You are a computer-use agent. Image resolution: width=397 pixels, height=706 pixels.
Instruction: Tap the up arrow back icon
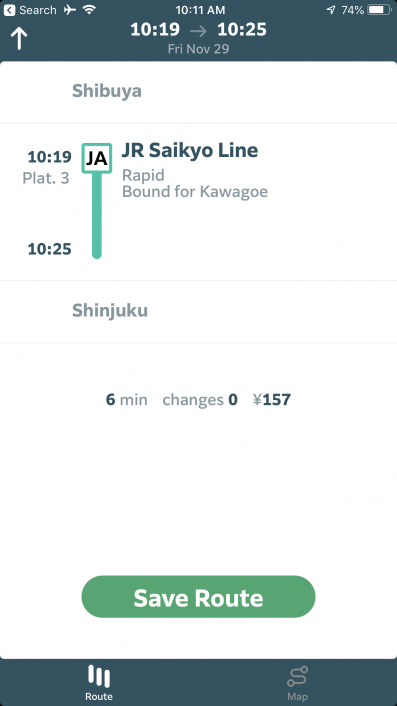click(19, 38)
